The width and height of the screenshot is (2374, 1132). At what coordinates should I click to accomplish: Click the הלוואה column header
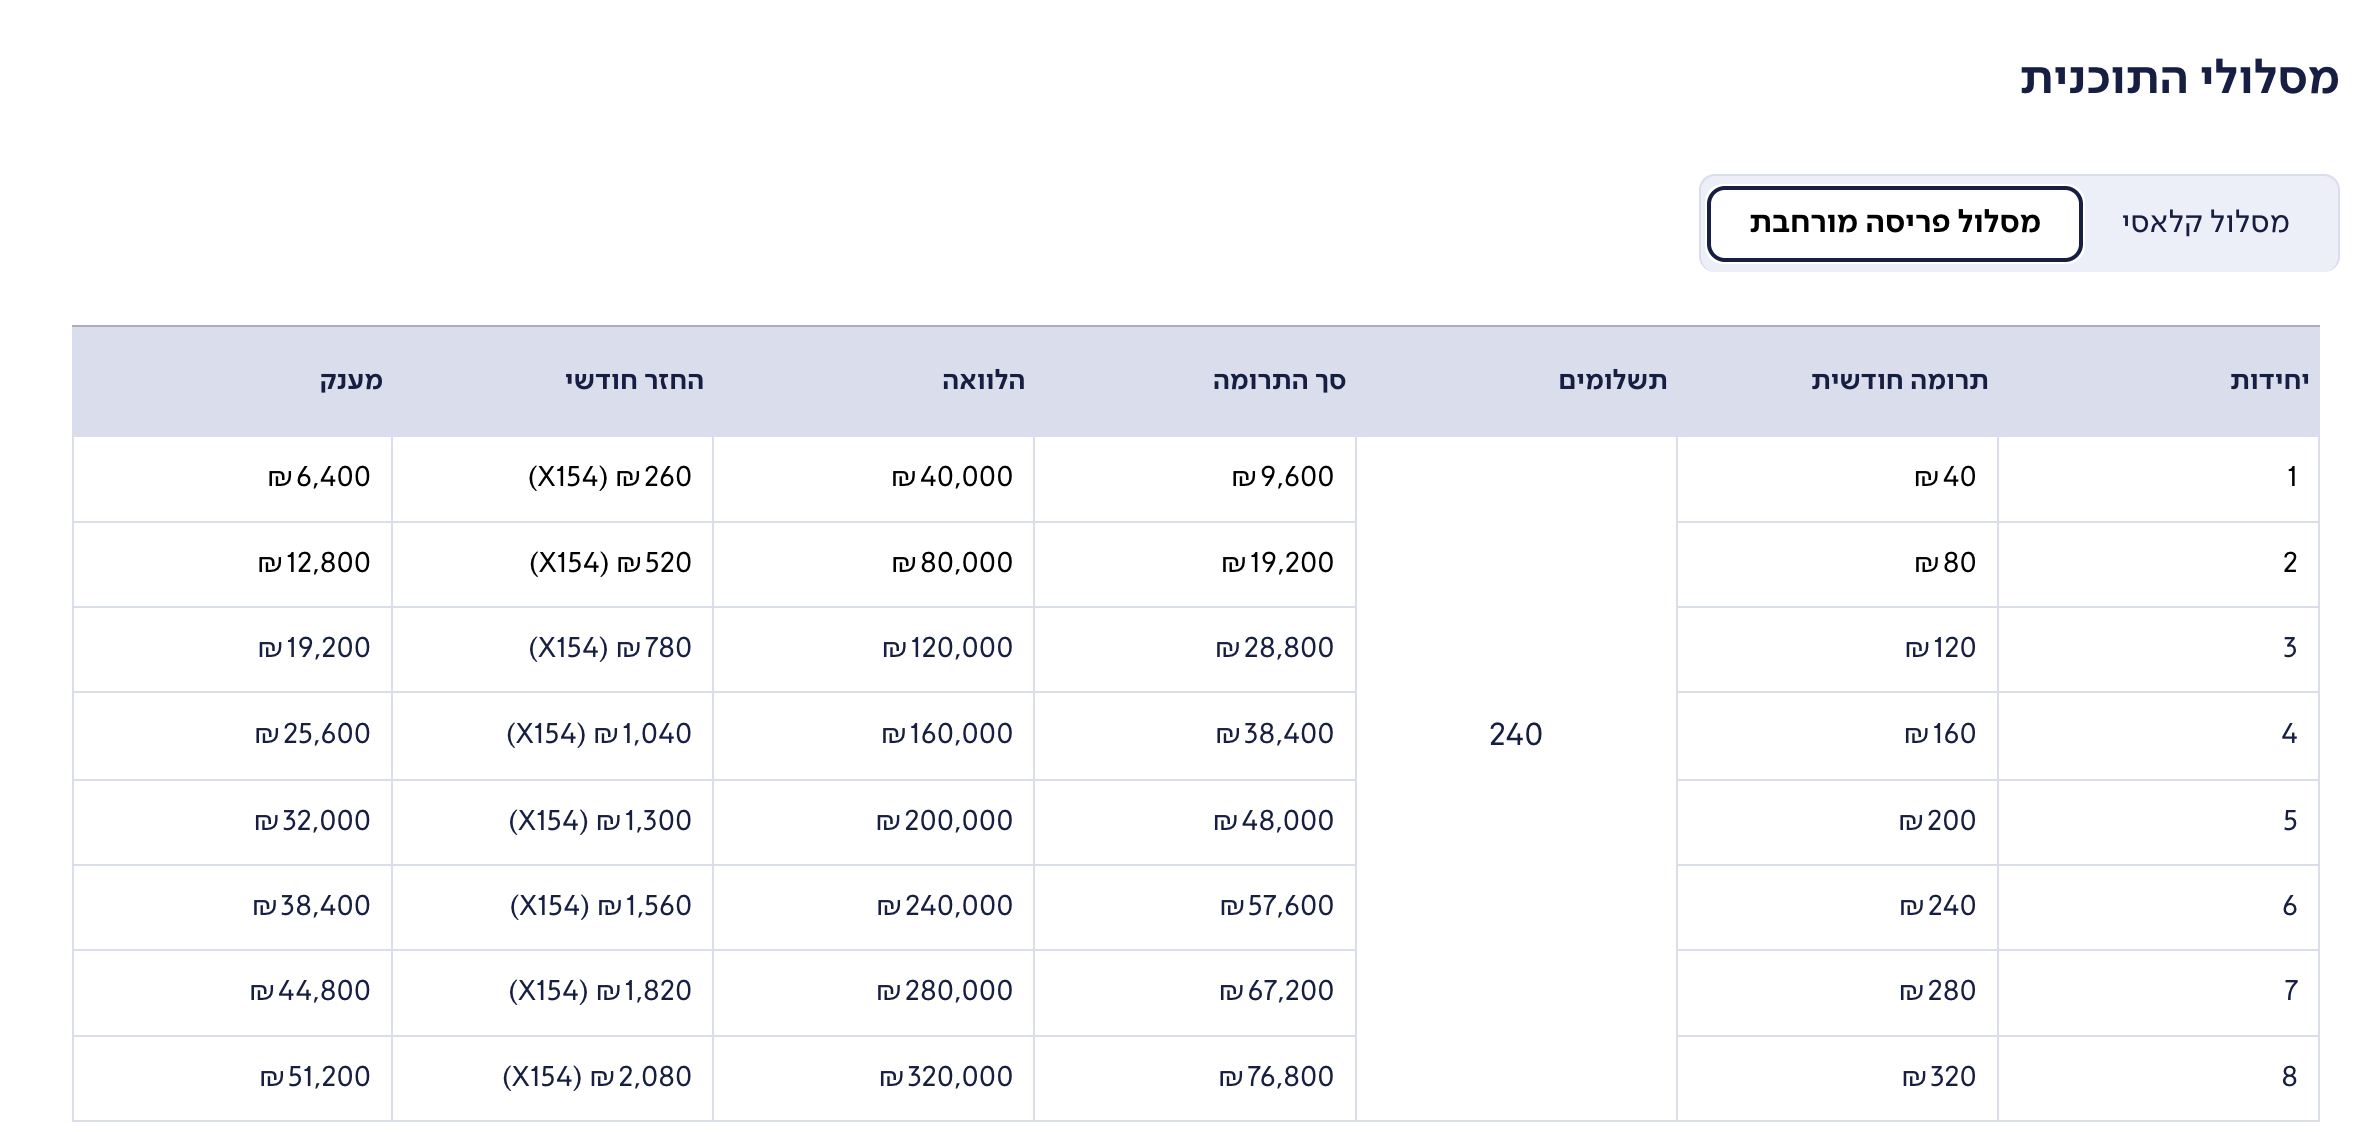pos(983,381)
